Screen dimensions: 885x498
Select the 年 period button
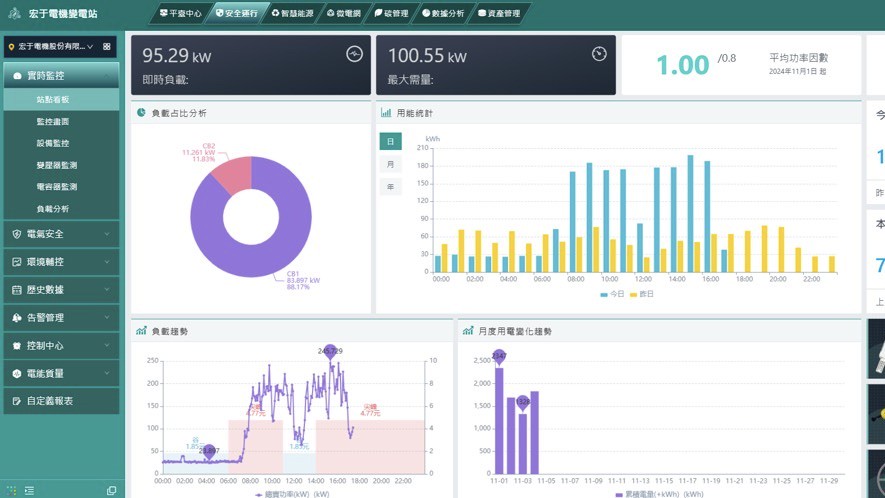click(390, 187)
